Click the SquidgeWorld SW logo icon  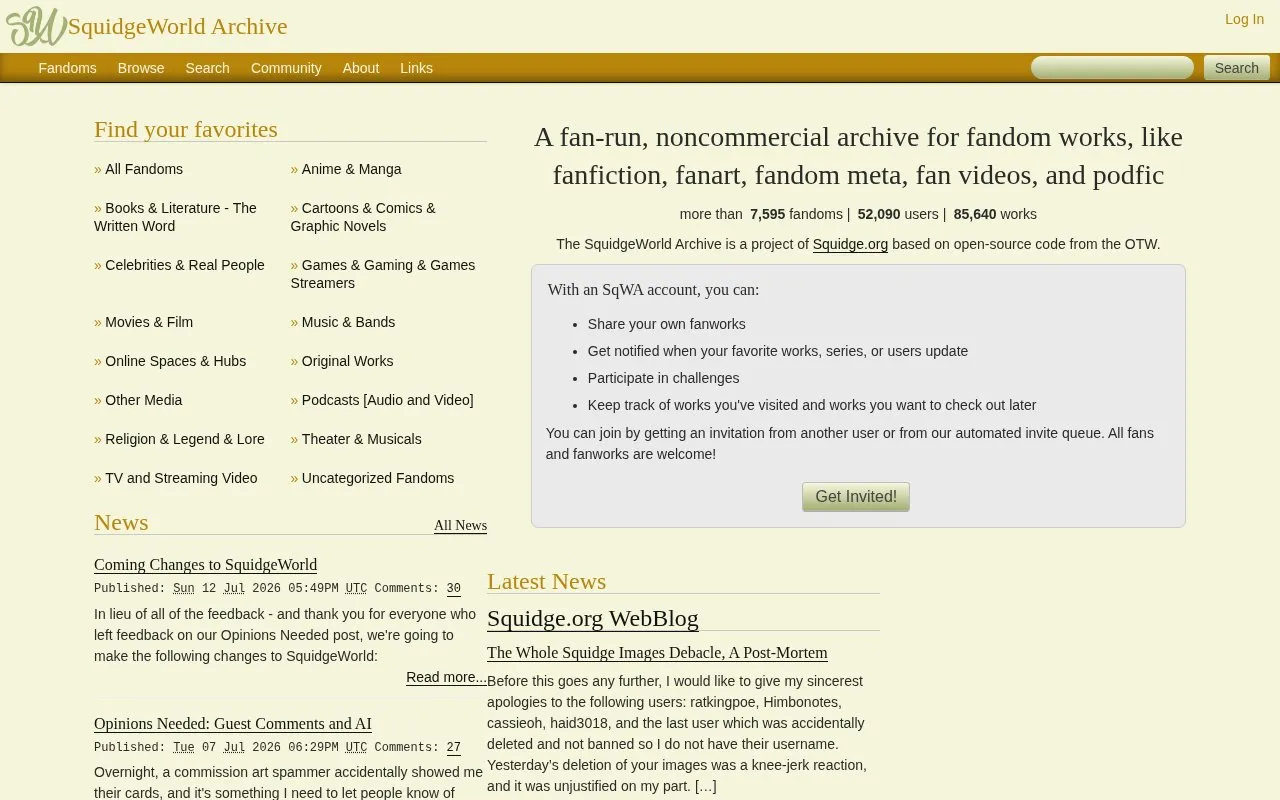tap(36, 26)
